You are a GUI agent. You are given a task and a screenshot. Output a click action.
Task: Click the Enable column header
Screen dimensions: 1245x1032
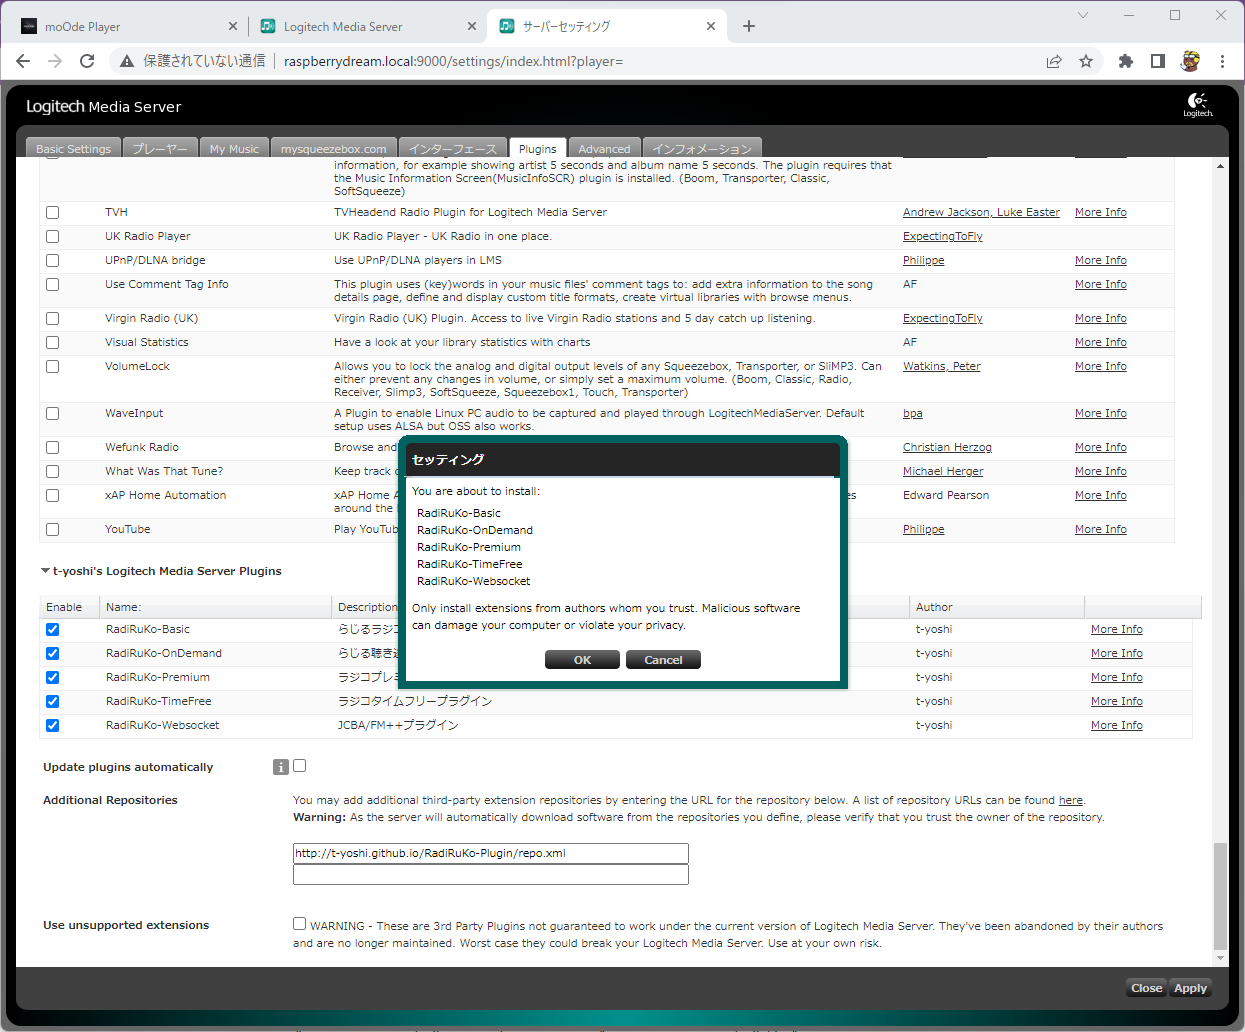coord(69,607)
